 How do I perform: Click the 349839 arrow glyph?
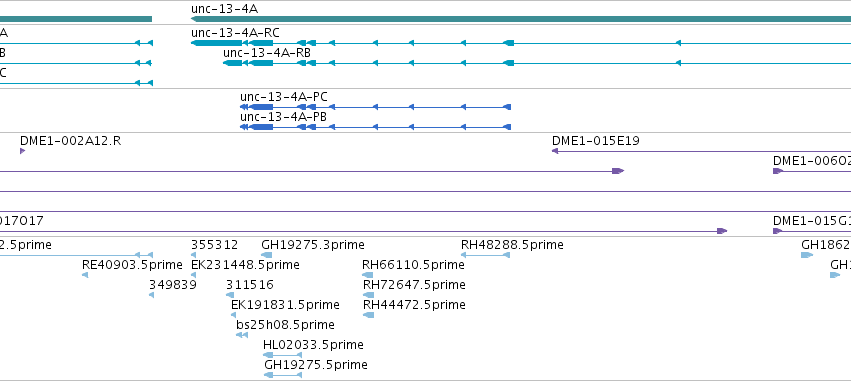click(151, 295)
